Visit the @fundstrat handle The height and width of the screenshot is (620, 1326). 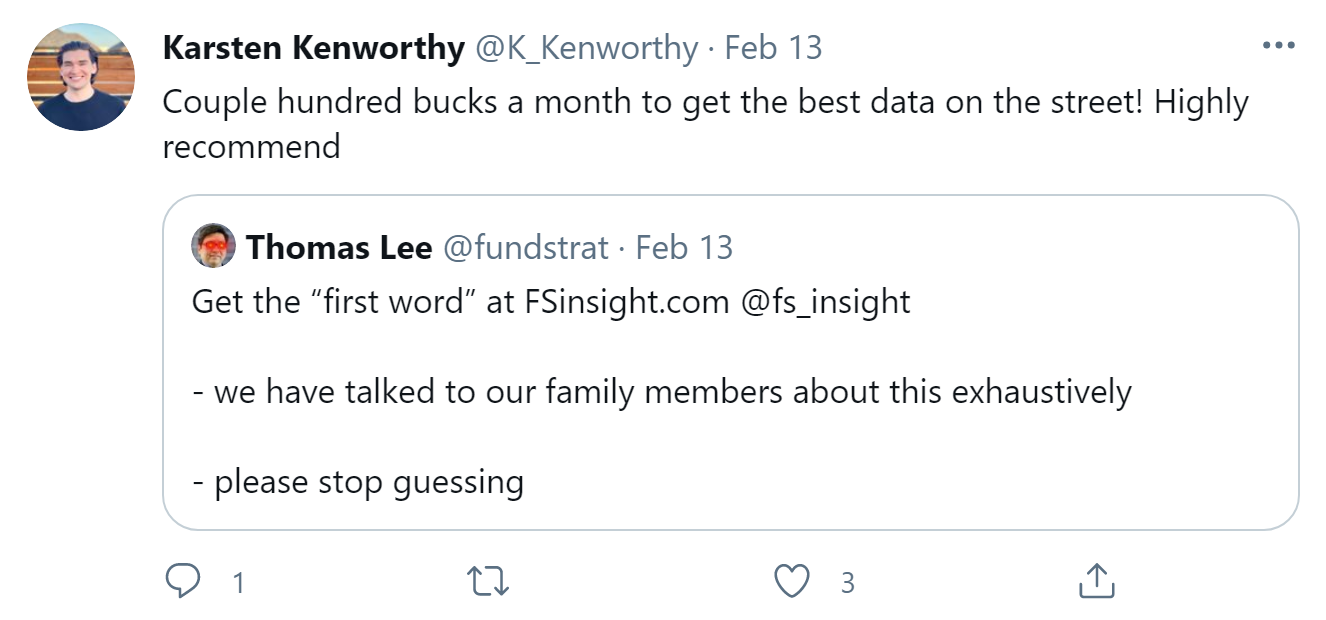[525, 247]
